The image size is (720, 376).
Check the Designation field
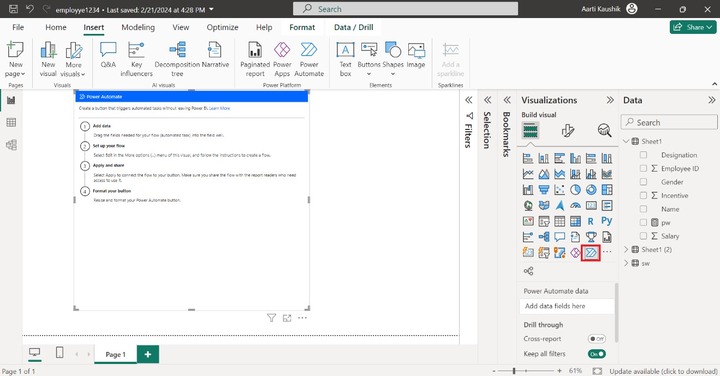[643, 155]
